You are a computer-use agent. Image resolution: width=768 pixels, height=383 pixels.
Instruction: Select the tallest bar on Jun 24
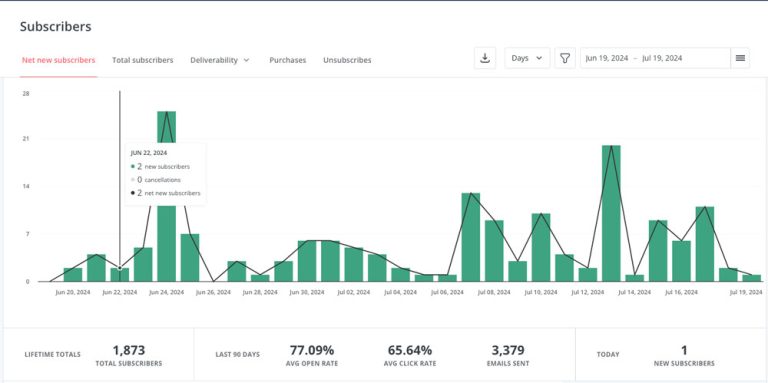coord(167,196)
